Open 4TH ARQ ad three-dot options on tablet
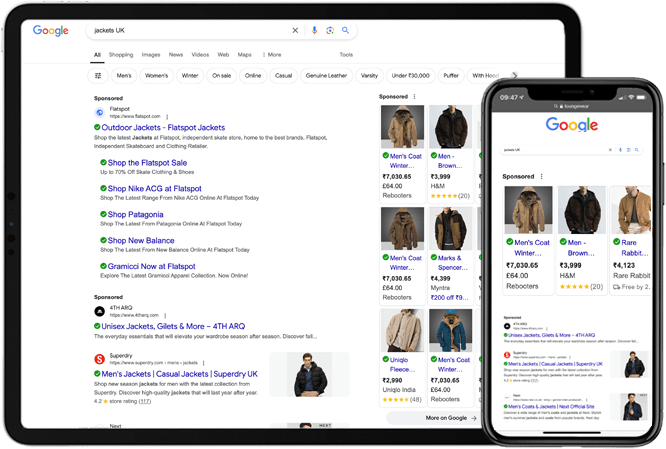The width and height of the screenshot is (666, 449). (x=165, y=315)
